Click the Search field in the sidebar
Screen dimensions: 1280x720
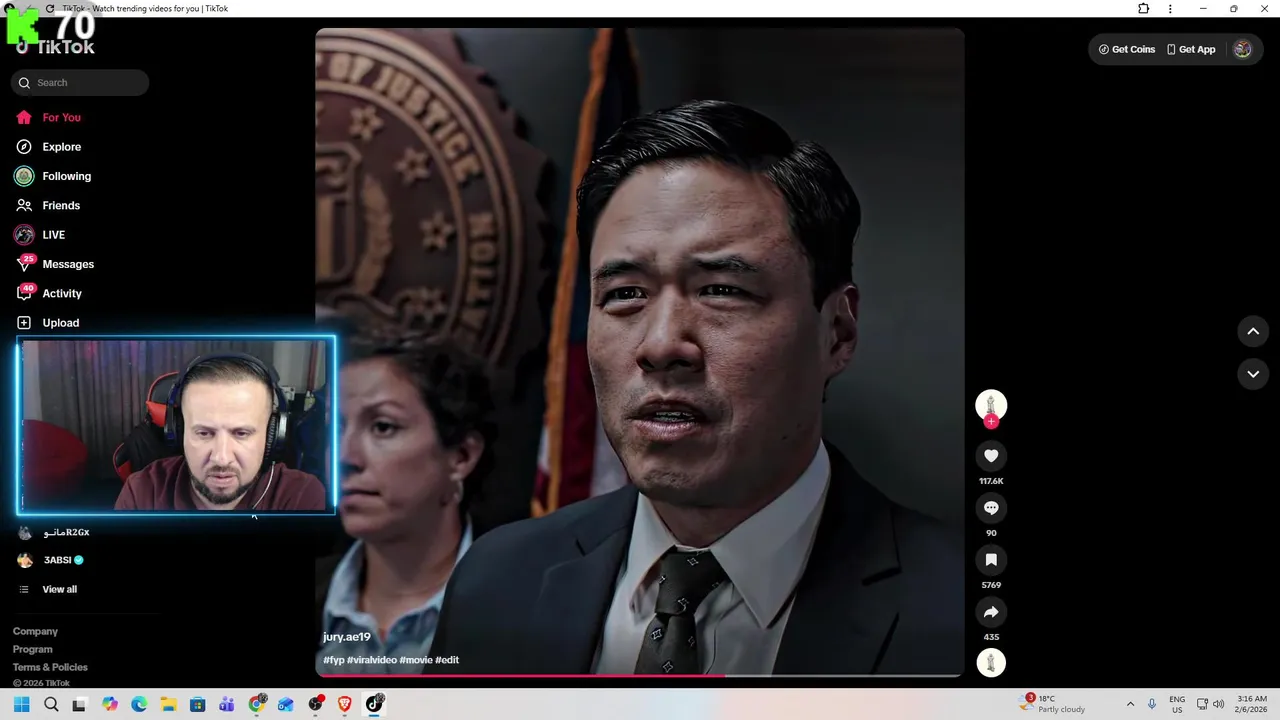click(x=80, y=83)
